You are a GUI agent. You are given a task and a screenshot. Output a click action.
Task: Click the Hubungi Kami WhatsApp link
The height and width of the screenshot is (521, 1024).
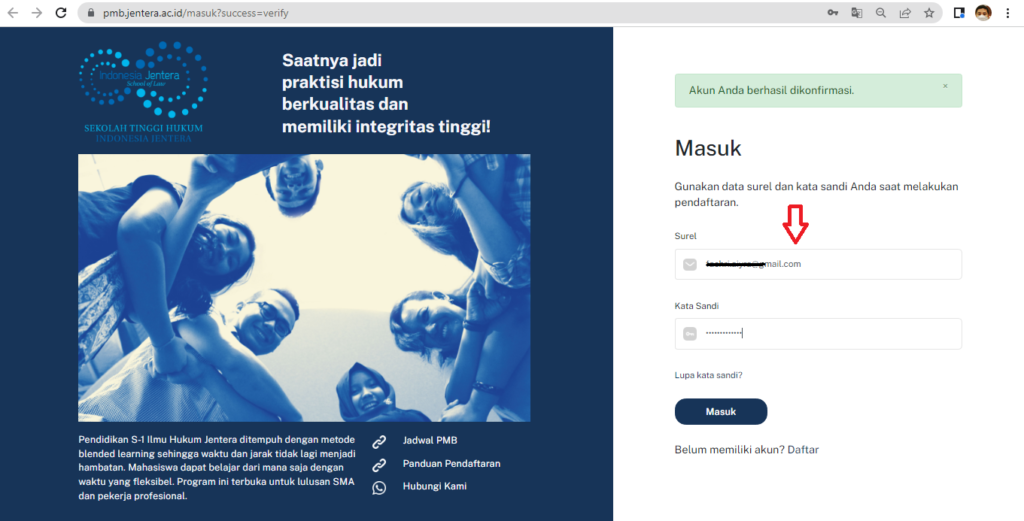coord(434,487)
